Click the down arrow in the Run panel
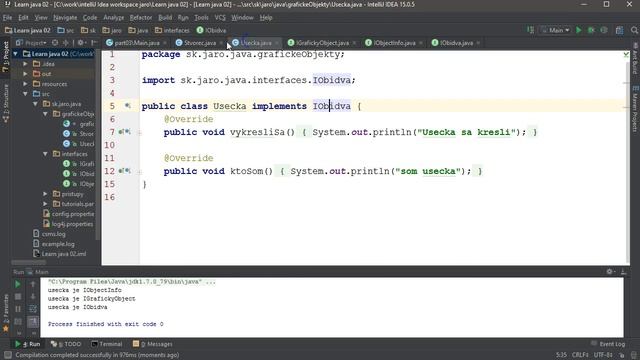640x360 pixels. pyautogui.click(x=33, y=297)
